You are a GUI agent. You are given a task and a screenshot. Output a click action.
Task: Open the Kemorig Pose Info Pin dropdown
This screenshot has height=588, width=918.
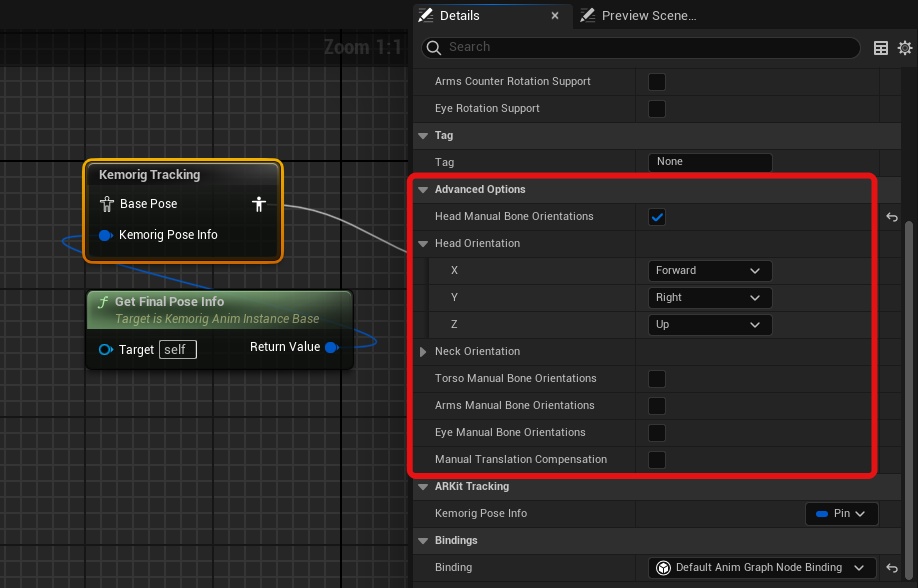pyautogui.click(x=841, y=514)
